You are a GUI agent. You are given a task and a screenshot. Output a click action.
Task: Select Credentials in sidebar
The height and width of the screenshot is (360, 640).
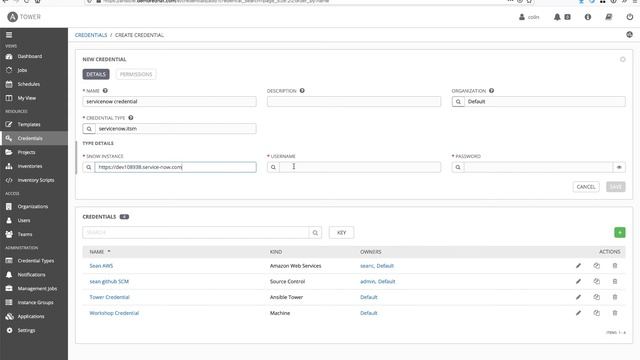click(34, 138)
